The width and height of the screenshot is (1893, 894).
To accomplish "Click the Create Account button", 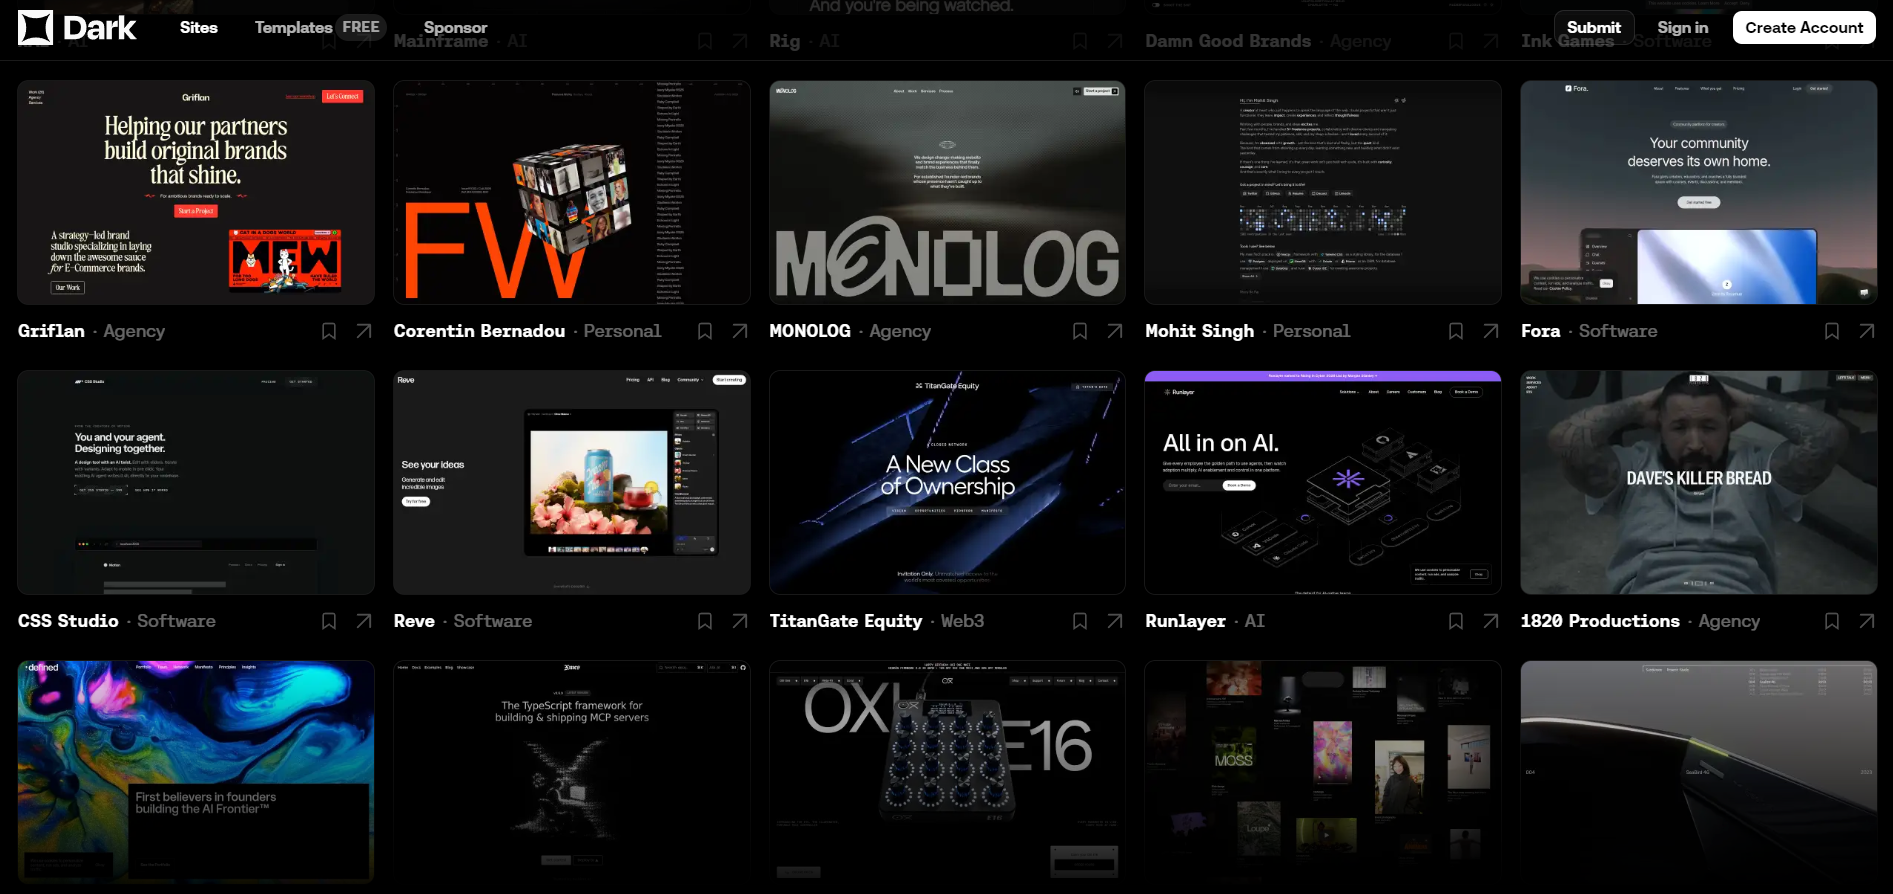I will coord(1804,28).
